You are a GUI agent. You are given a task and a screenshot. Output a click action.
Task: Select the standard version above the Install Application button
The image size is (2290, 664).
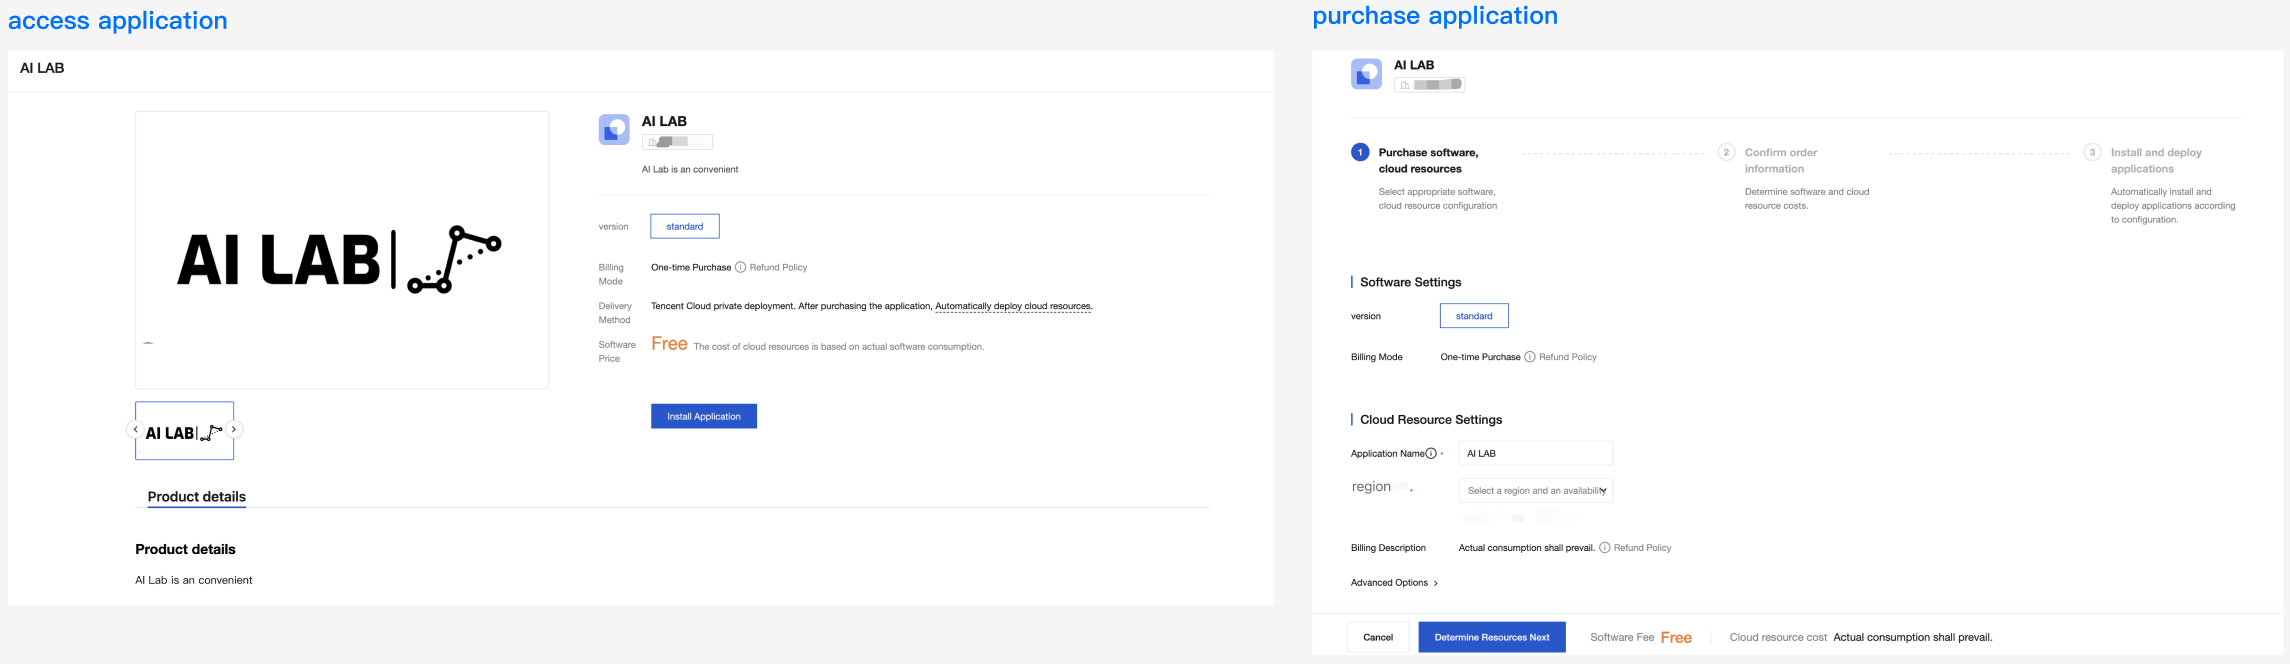coord(685,227)
